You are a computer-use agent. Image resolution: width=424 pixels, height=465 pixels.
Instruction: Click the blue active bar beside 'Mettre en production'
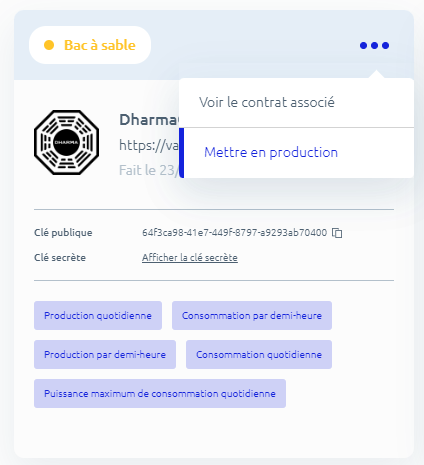click(x=181, y=153)
